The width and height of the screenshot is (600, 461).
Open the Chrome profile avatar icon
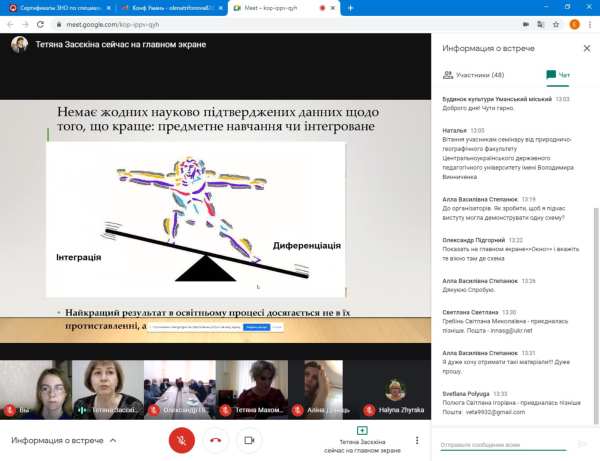point(574,24)
